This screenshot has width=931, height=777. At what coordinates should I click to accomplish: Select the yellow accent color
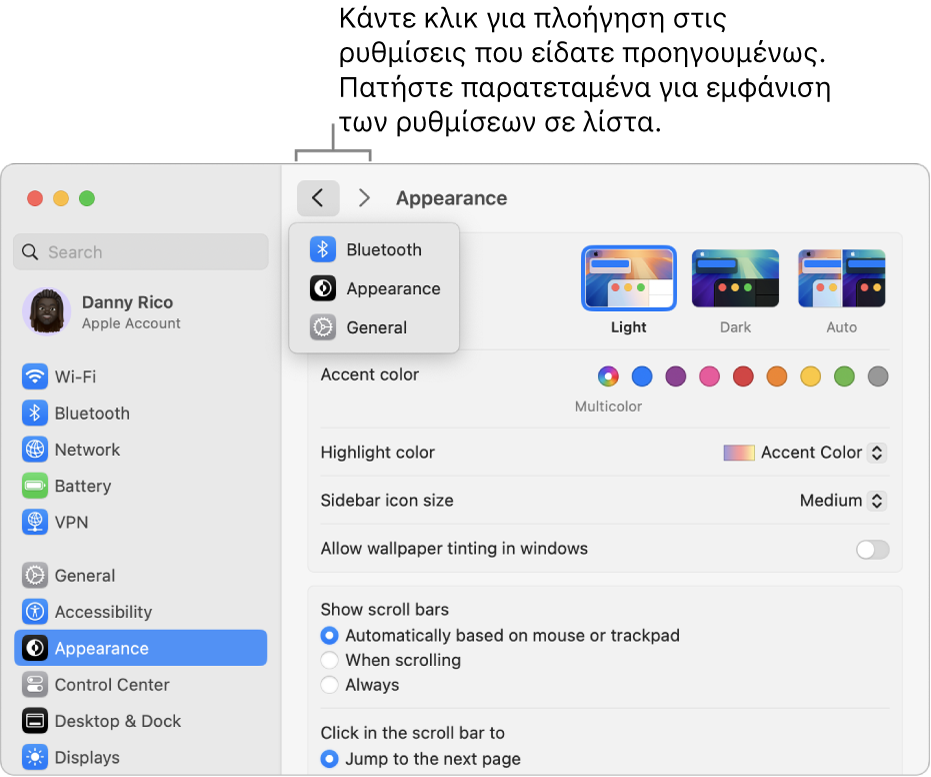tap(810, 376)
